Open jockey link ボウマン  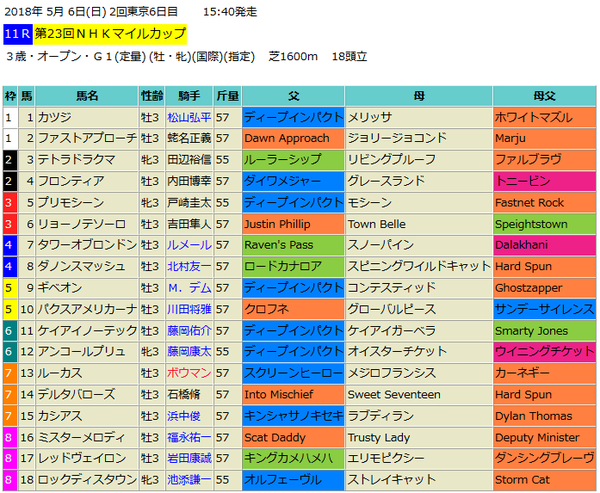click(x=189, y=373)
